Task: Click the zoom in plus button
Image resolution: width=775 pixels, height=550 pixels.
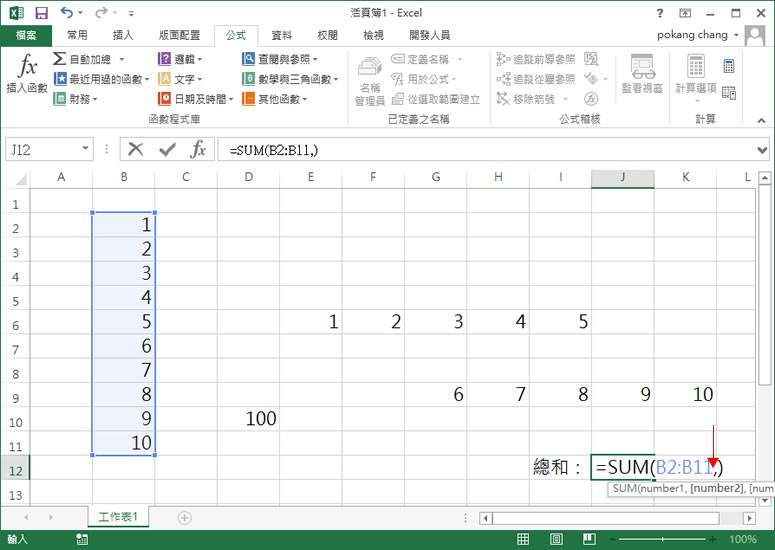Action: click(712, 539)
